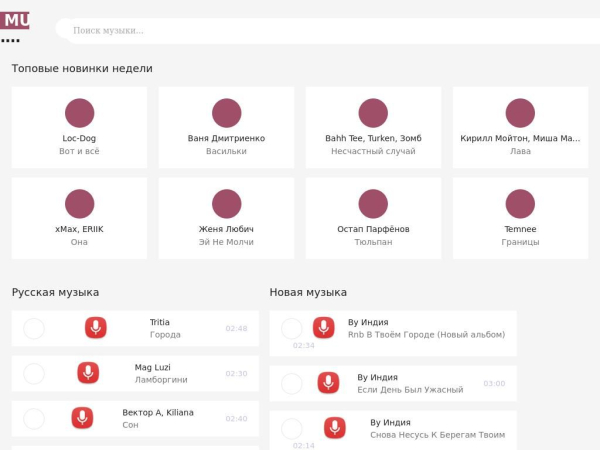Image resolution: width=600 pixels, height=450 pixels.
Task: Open the Женя Любич Эй Не Молчи card
Action: point(226,218)
